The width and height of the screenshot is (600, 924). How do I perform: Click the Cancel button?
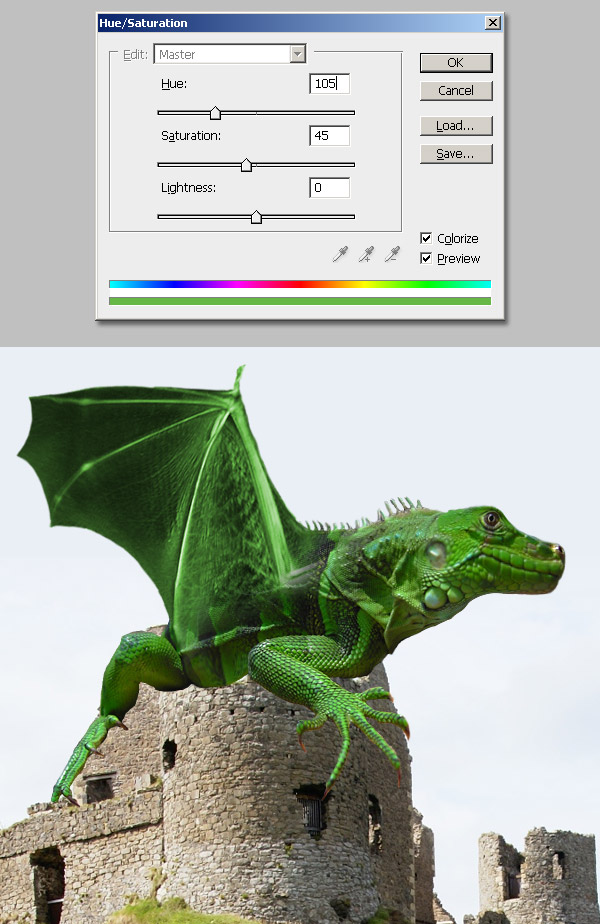point(456,91)
